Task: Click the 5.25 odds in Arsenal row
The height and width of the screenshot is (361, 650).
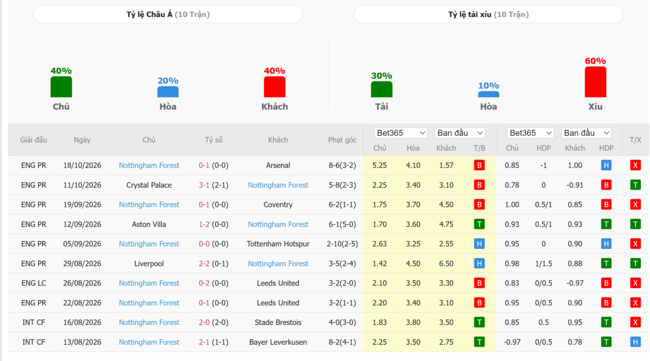Action: pyautogui.click(x=379, y=165)
